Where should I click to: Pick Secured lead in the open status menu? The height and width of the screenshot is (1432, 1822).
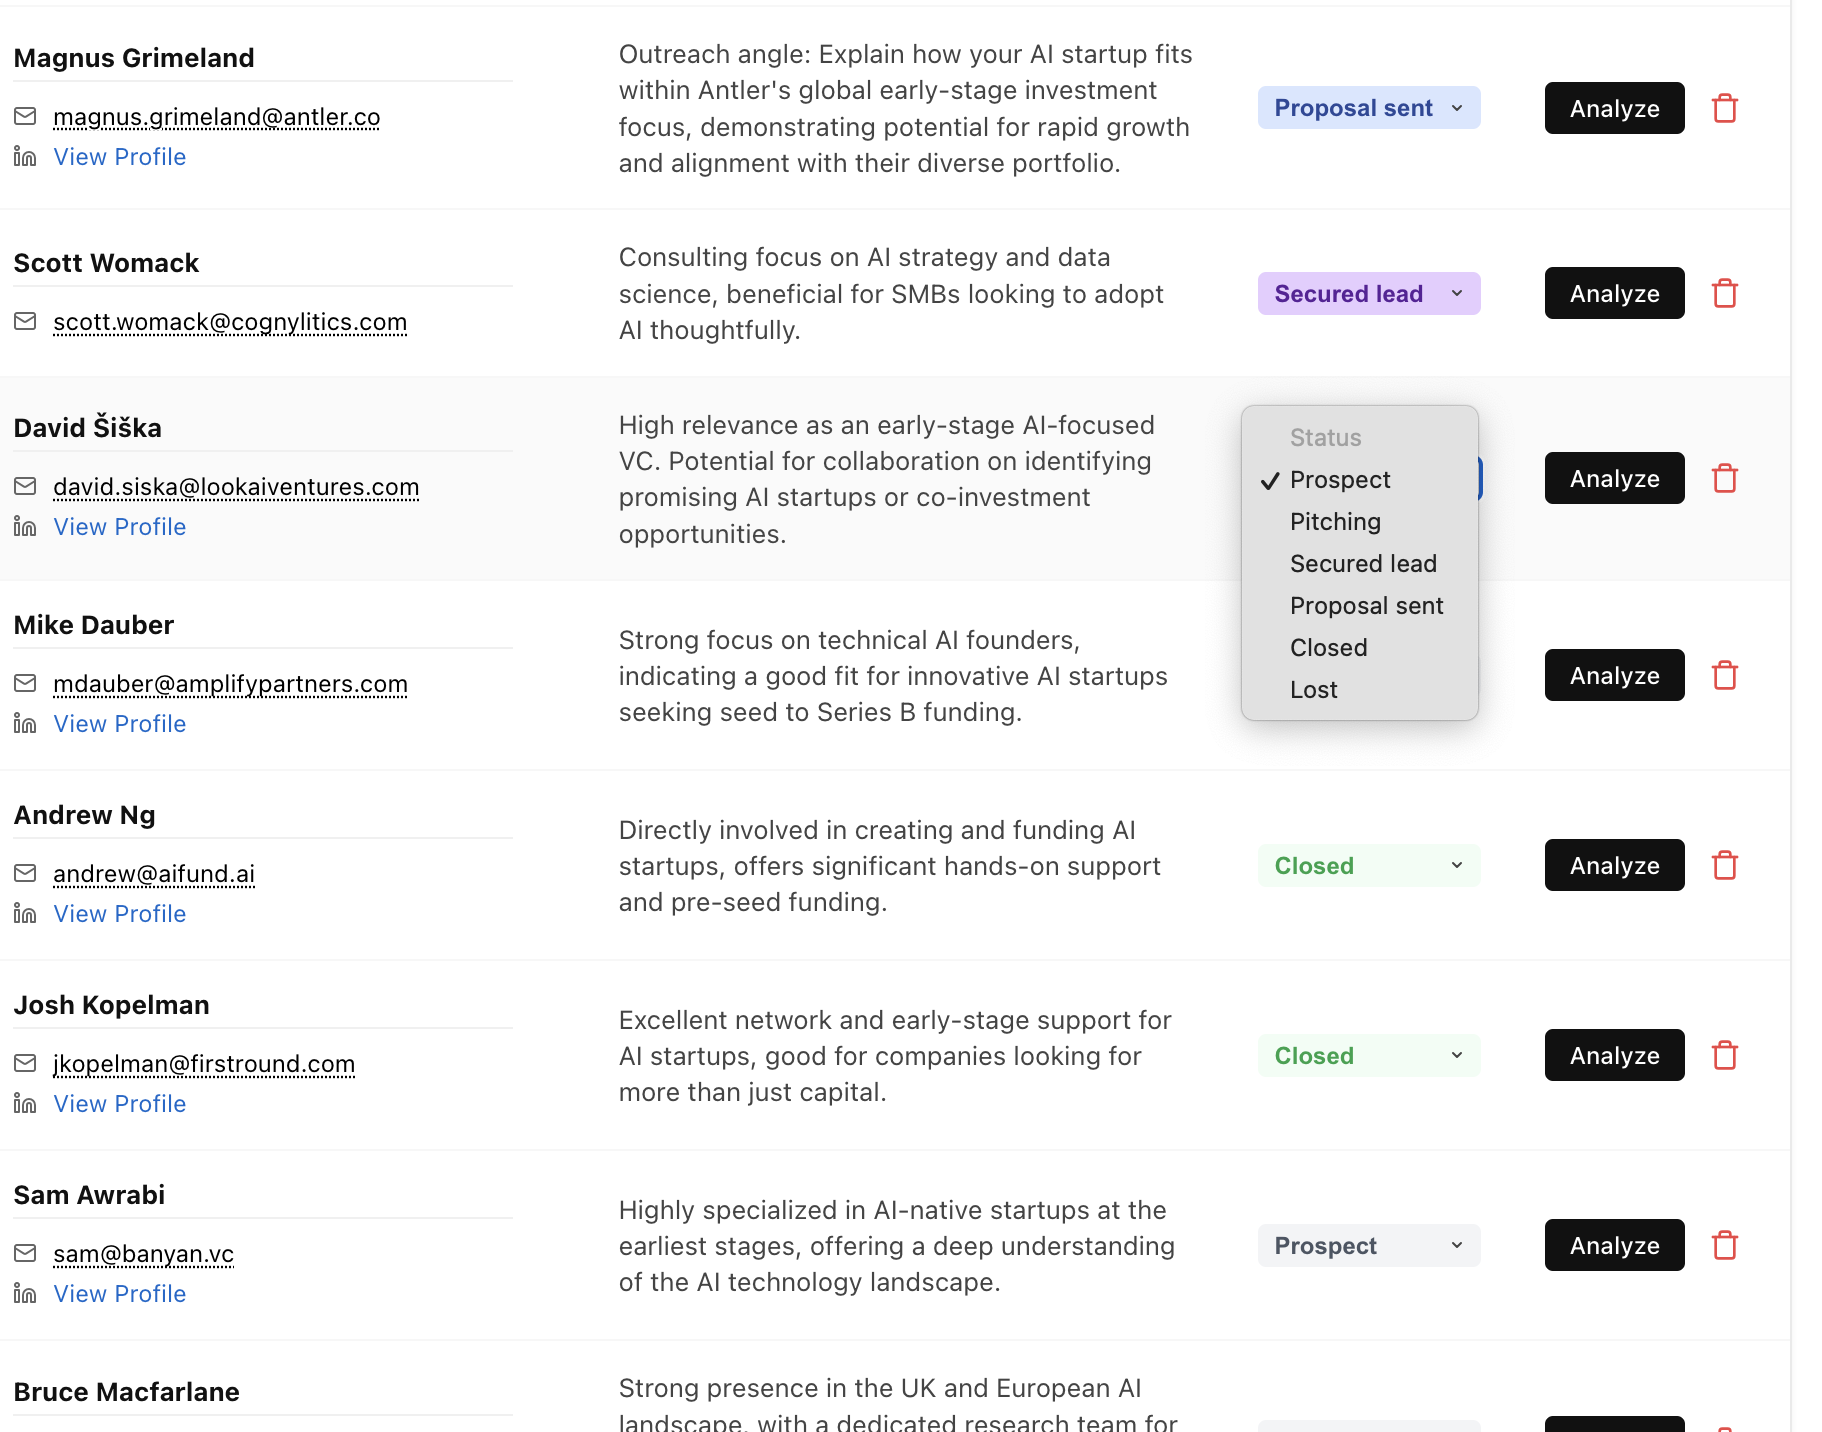1363,564
